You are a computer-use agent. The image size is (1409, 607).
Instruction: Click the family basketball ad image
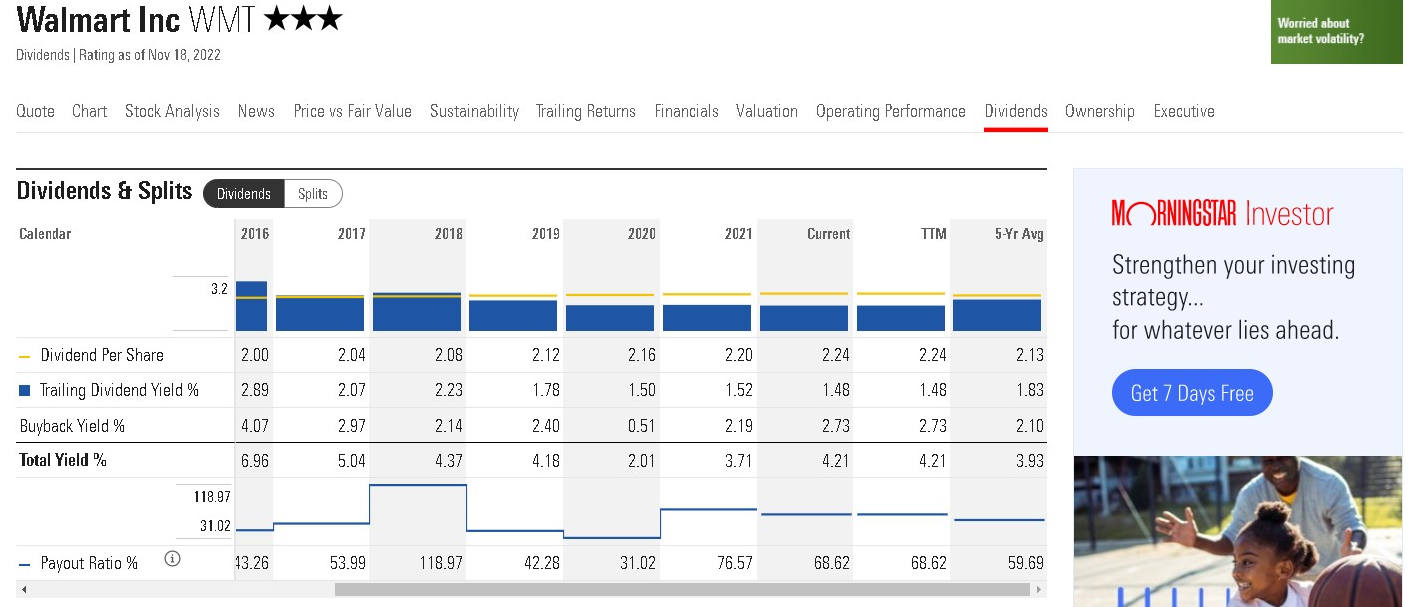pos(1238,530)
